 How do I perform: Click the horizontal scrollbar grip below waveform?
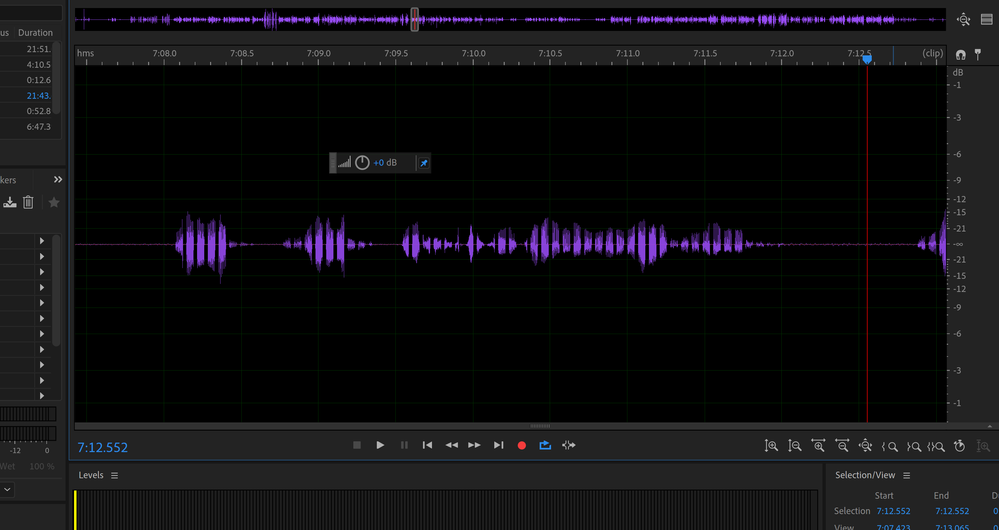pos(540,426)
